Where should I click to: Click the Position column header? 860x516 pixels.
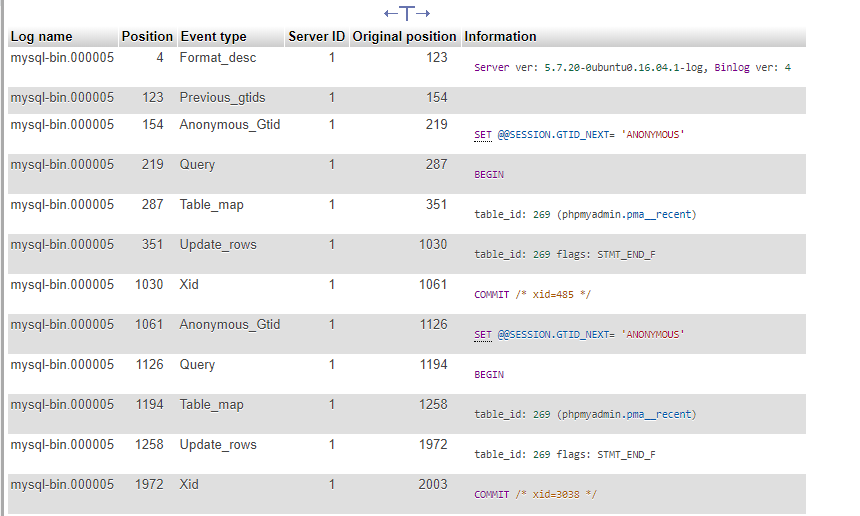pos(147,37)
